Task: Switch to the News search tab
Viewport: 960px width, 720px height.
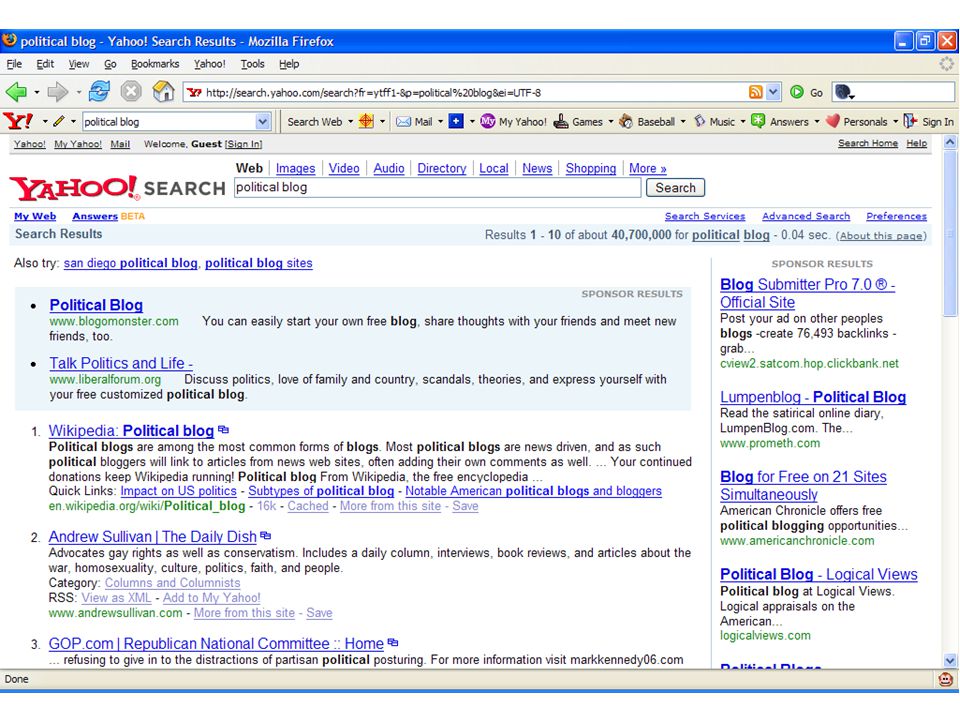Action: 537,168
